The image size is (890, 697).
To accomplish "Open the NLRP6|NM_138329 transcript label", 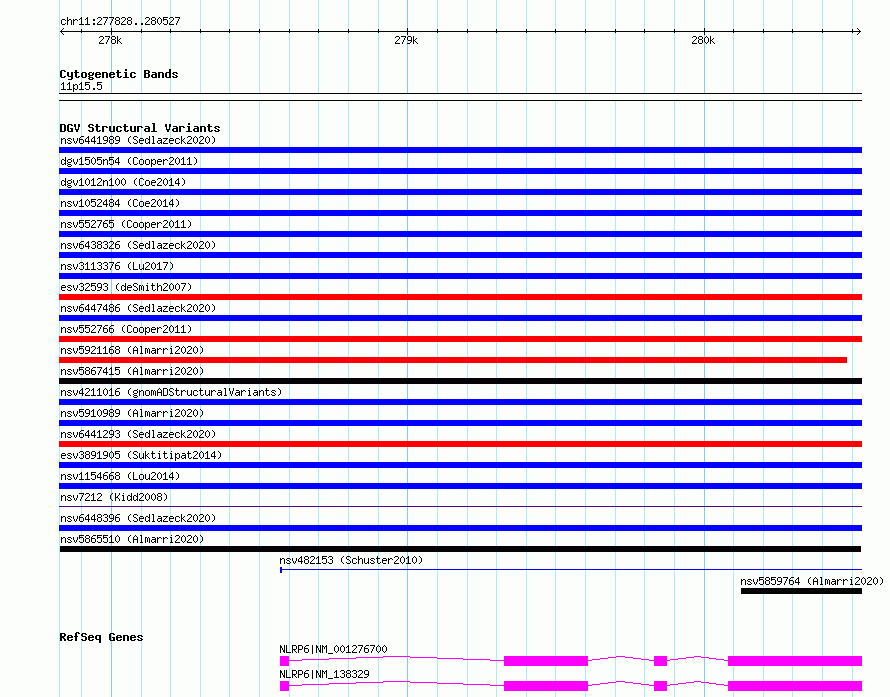I will (324, 674).
